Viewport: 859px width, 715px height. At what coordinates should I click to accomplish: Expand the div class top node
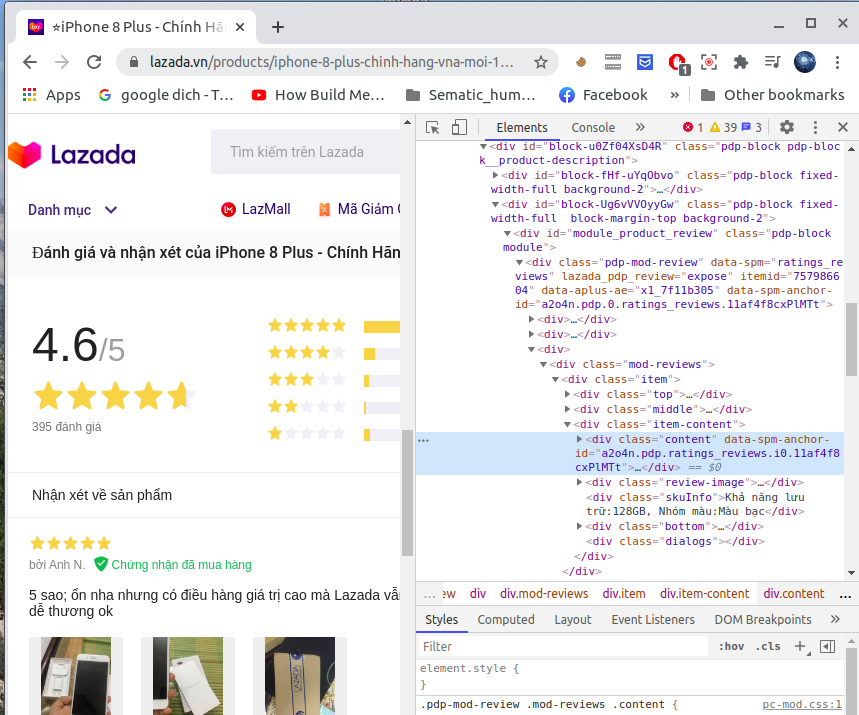pos(568,394)
